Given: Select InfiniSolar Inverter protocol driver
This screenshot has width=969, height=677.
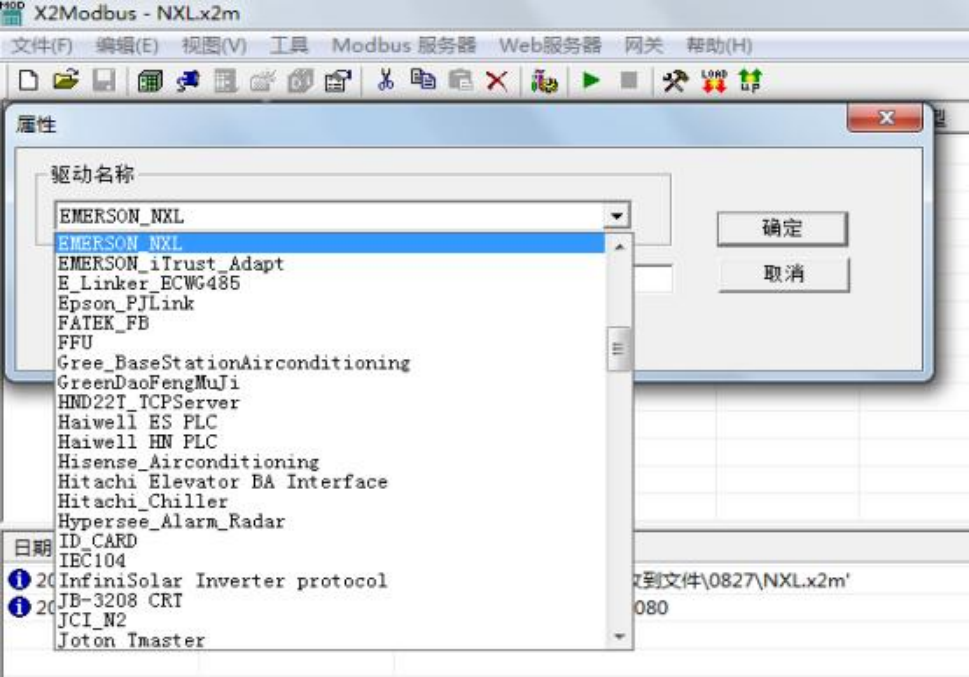Looking at the screenshot, I should 330,581.
